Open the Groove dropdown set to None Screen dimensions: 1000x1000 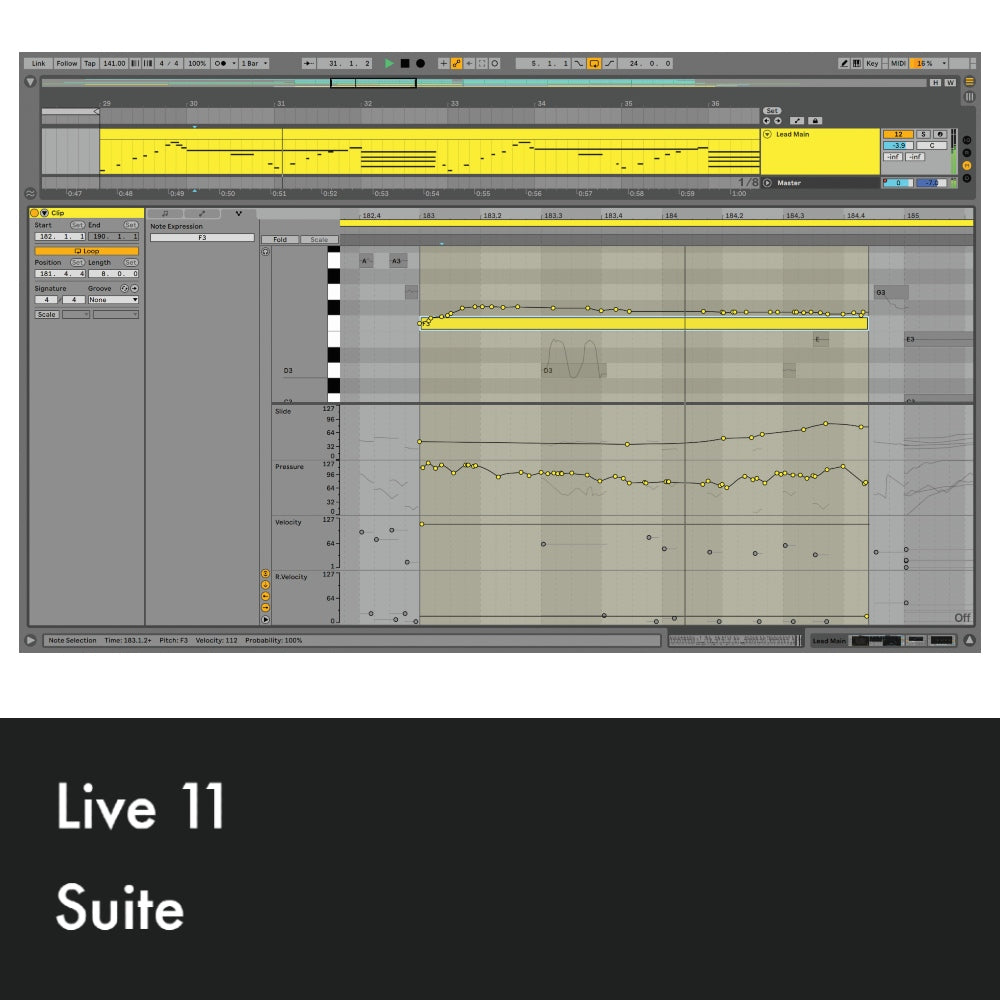tap(113, 300)
